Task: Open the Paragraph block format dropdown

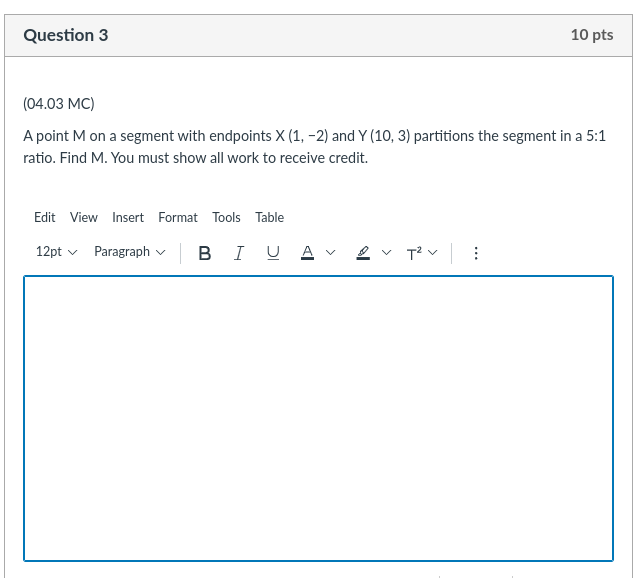Action: tap(130, 252)
